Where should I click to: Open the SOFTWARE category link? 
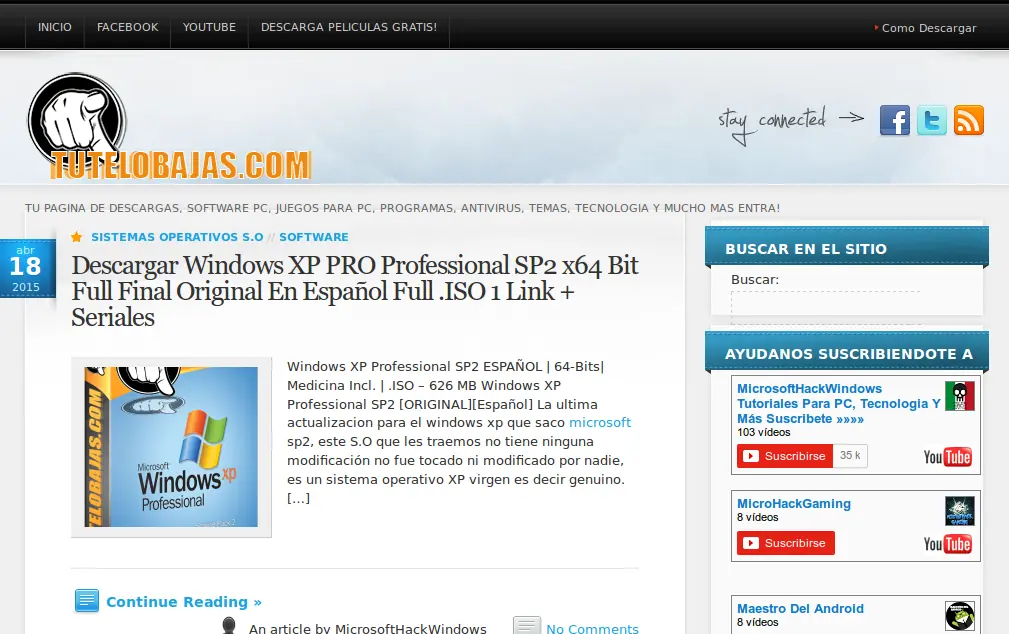pos(314,237)
